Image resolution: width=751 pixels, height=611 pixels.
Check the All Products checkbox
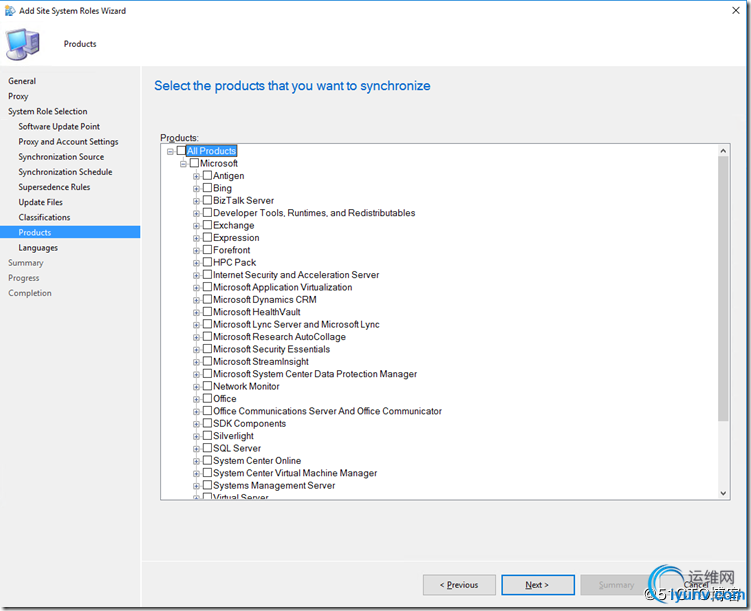(181, 150)
